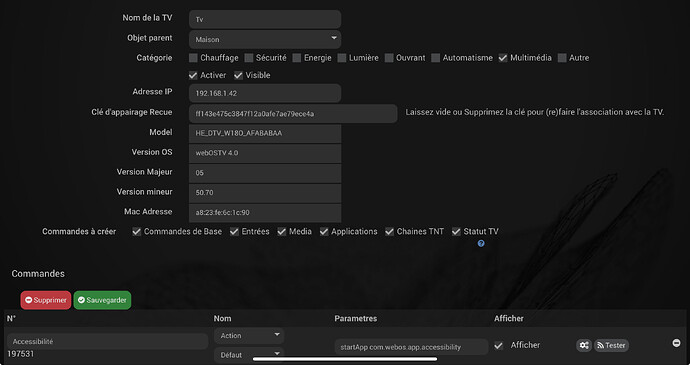This screenshot has width=690, height=365.
Task: Select the Clé d'appairage Recue field
Action: point(293,114)
